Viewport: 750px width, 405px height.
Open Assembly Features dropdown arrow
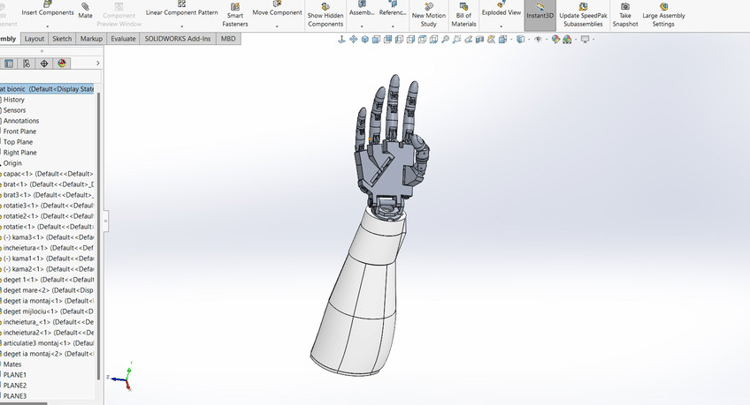pyautogui.click(x=362, y=26)
